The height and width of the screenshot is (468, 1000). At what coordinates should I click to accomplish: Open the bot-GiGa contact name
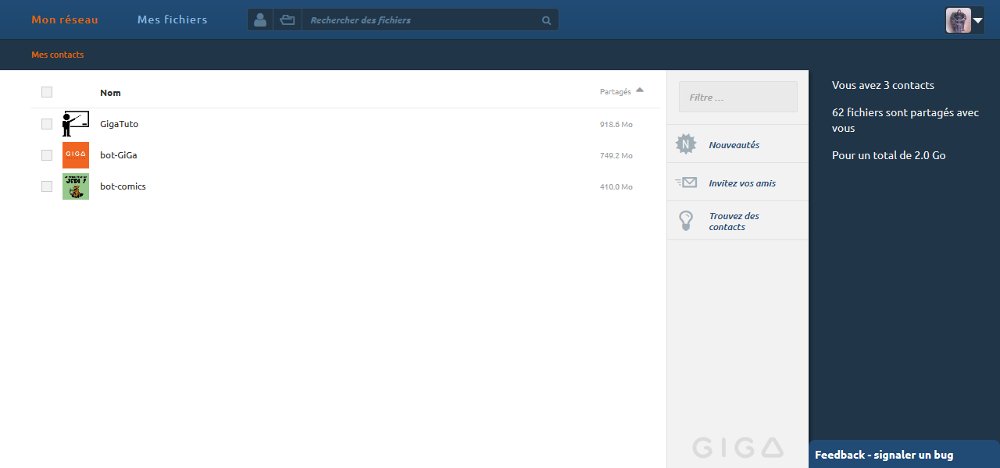click(119, 155)
